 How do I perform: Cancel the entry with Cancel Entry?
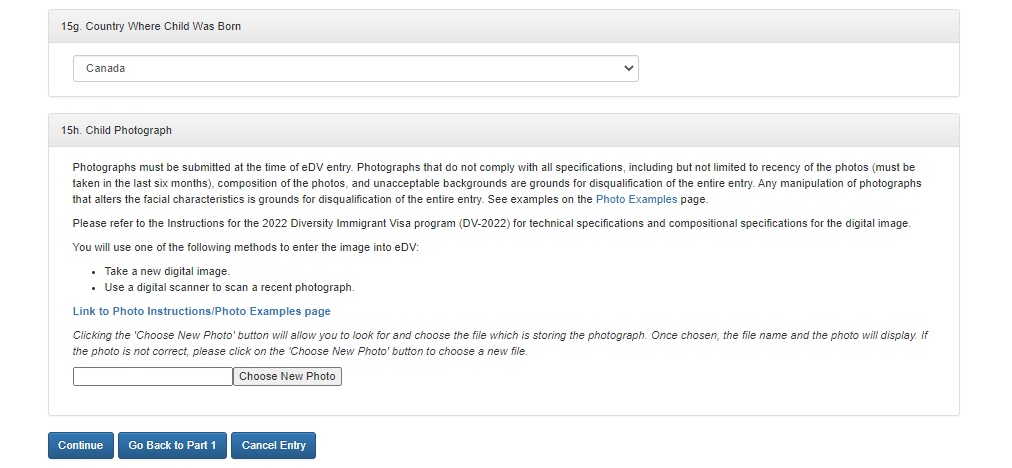pyautogui.click(x=273, y=445)
